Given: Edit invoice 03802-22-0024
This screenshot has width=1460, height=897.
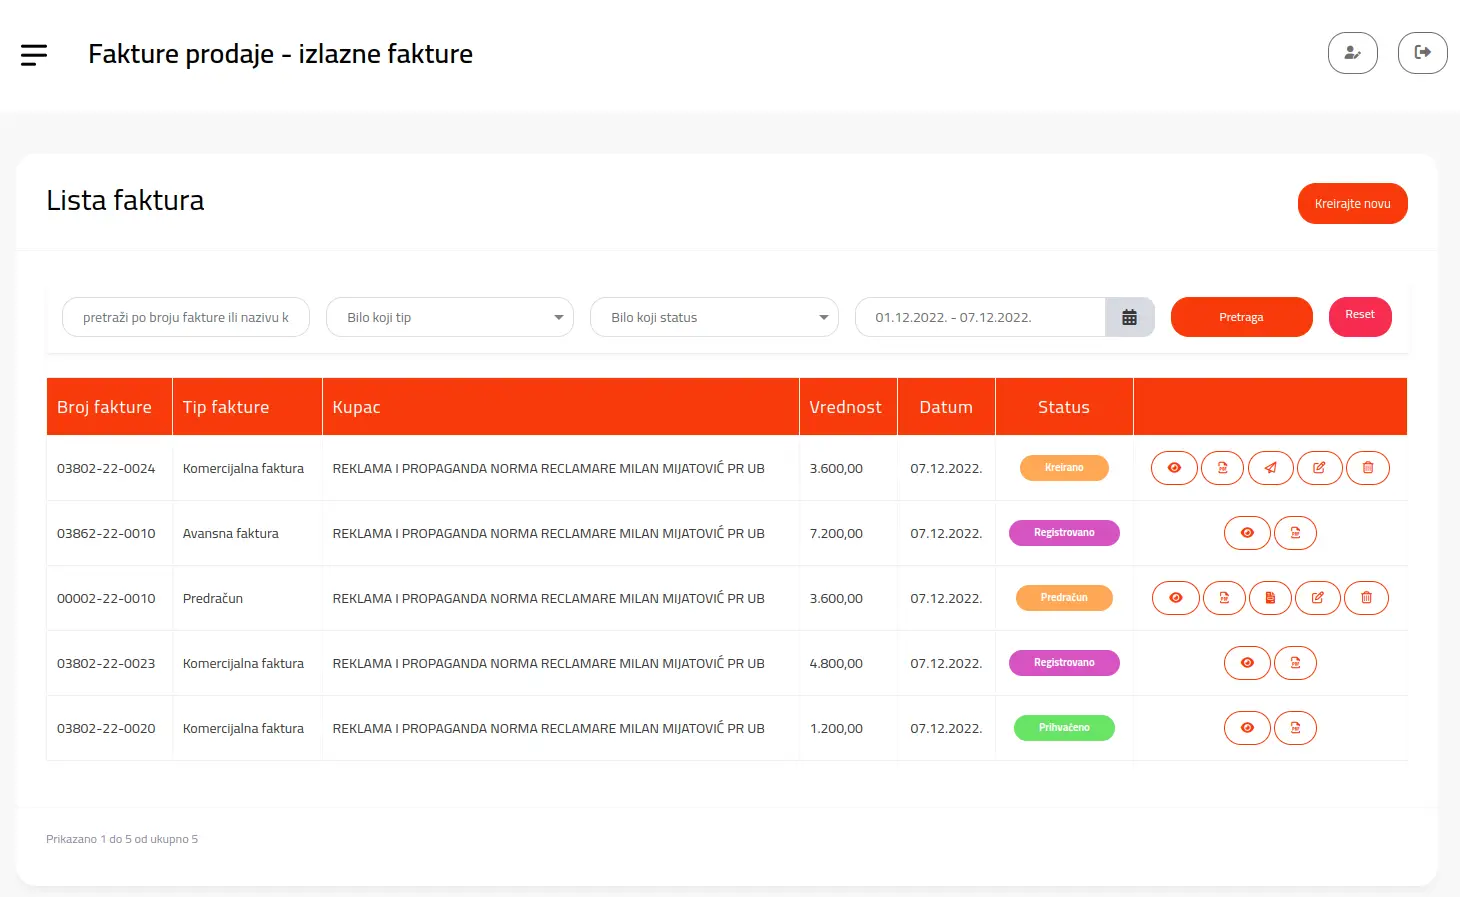Looking at the screenshot, I should coord(1319,468).
